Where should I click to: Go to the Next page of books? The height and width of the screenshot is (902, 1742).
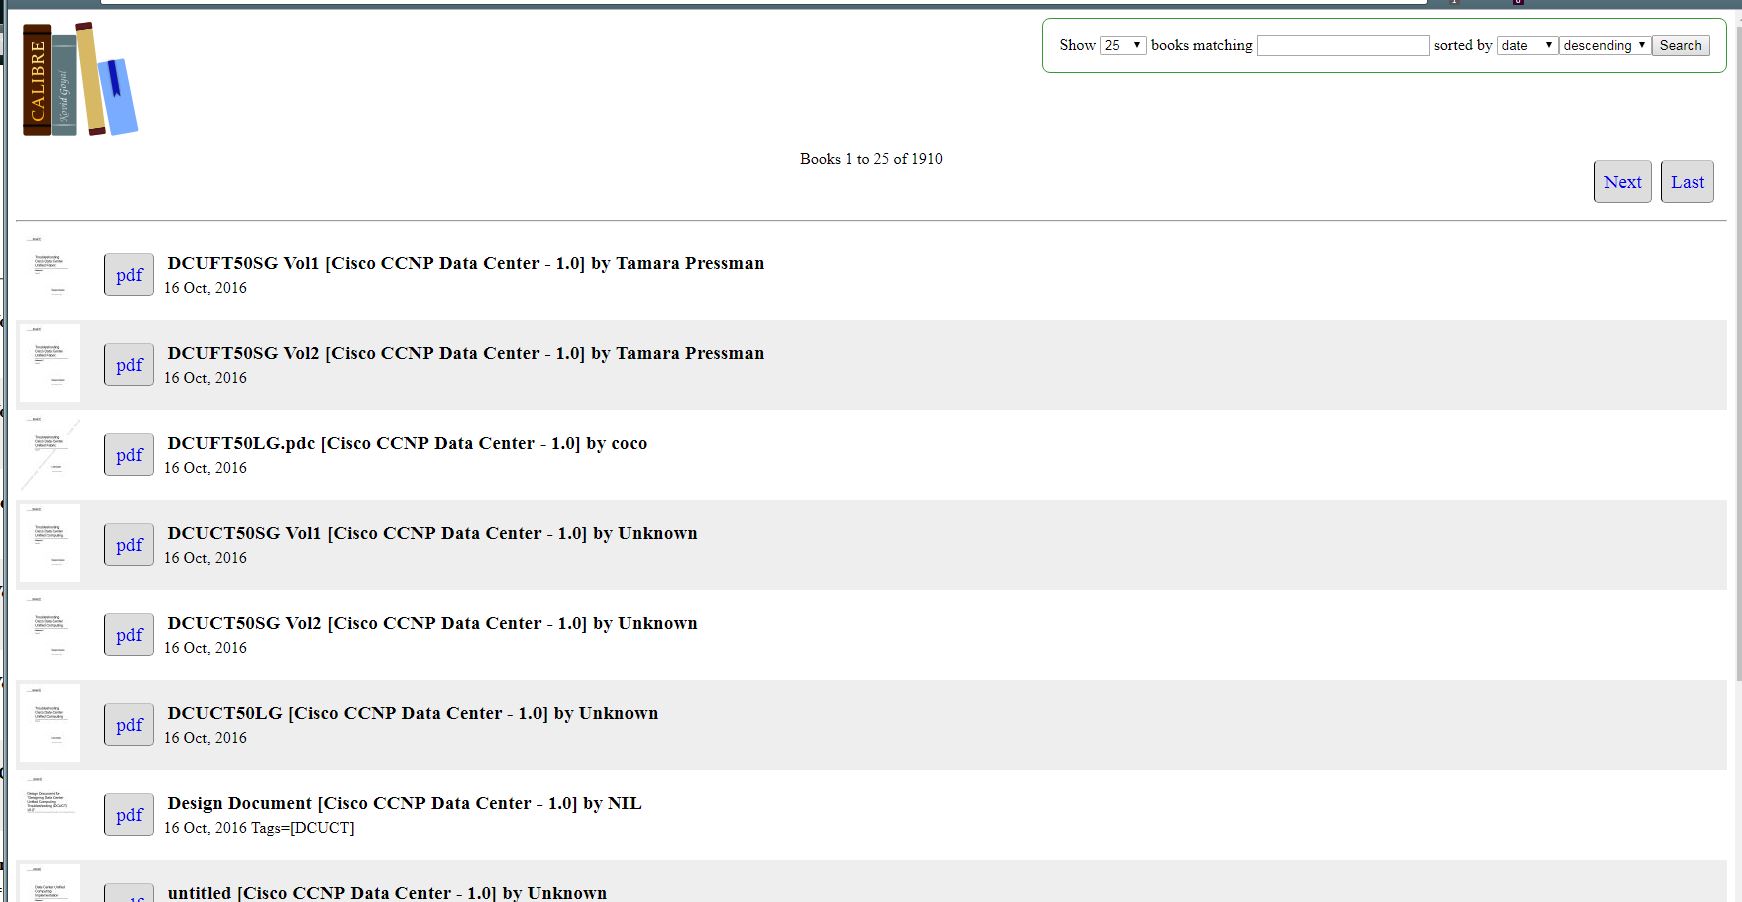[1622, 182]
